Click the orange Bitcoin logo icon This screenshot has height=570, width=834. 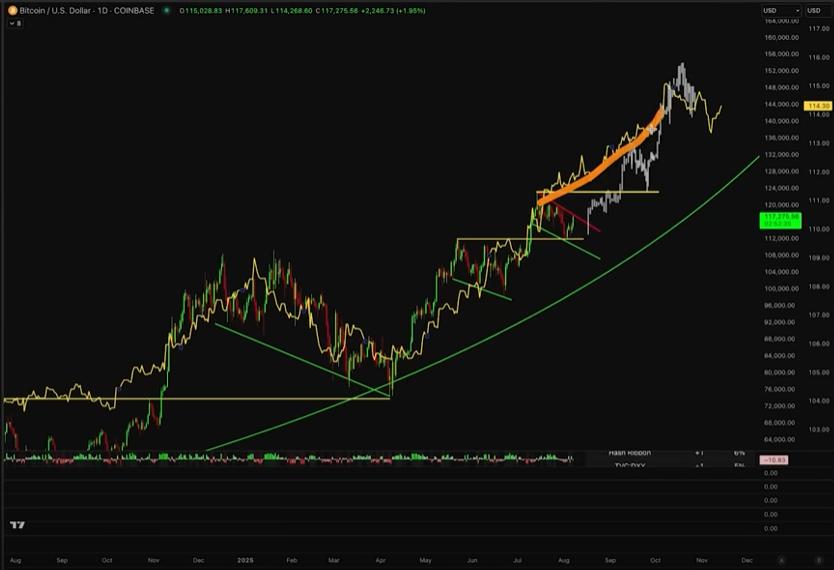click(12, 10)
